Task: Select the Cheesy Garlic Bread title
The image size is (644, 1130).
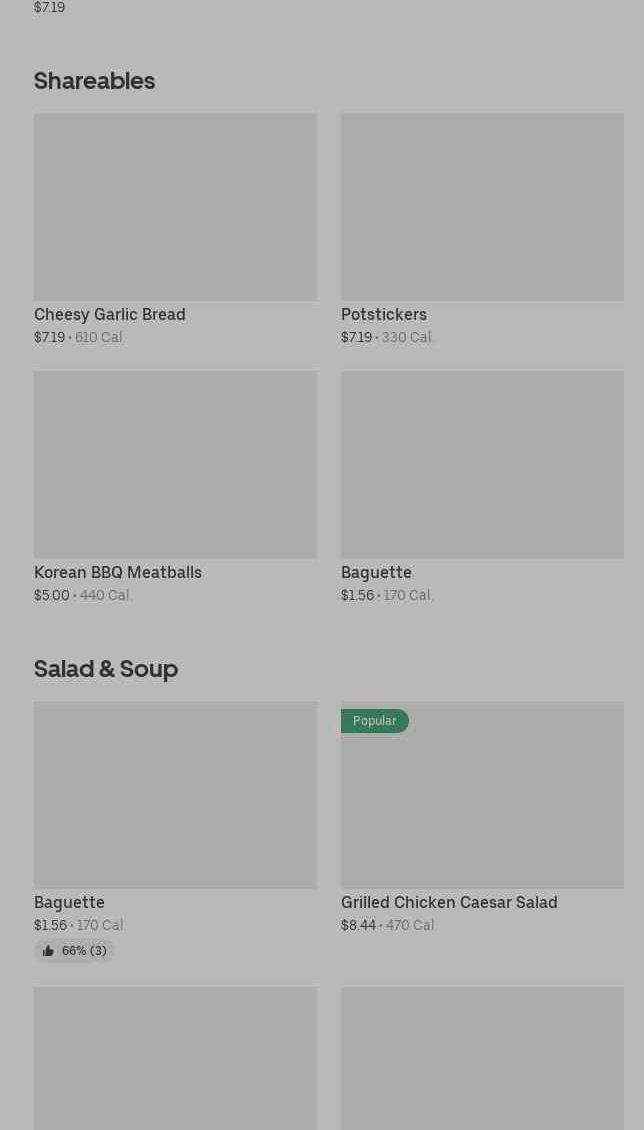Action: pyautogui.click(x=110, y=314)
